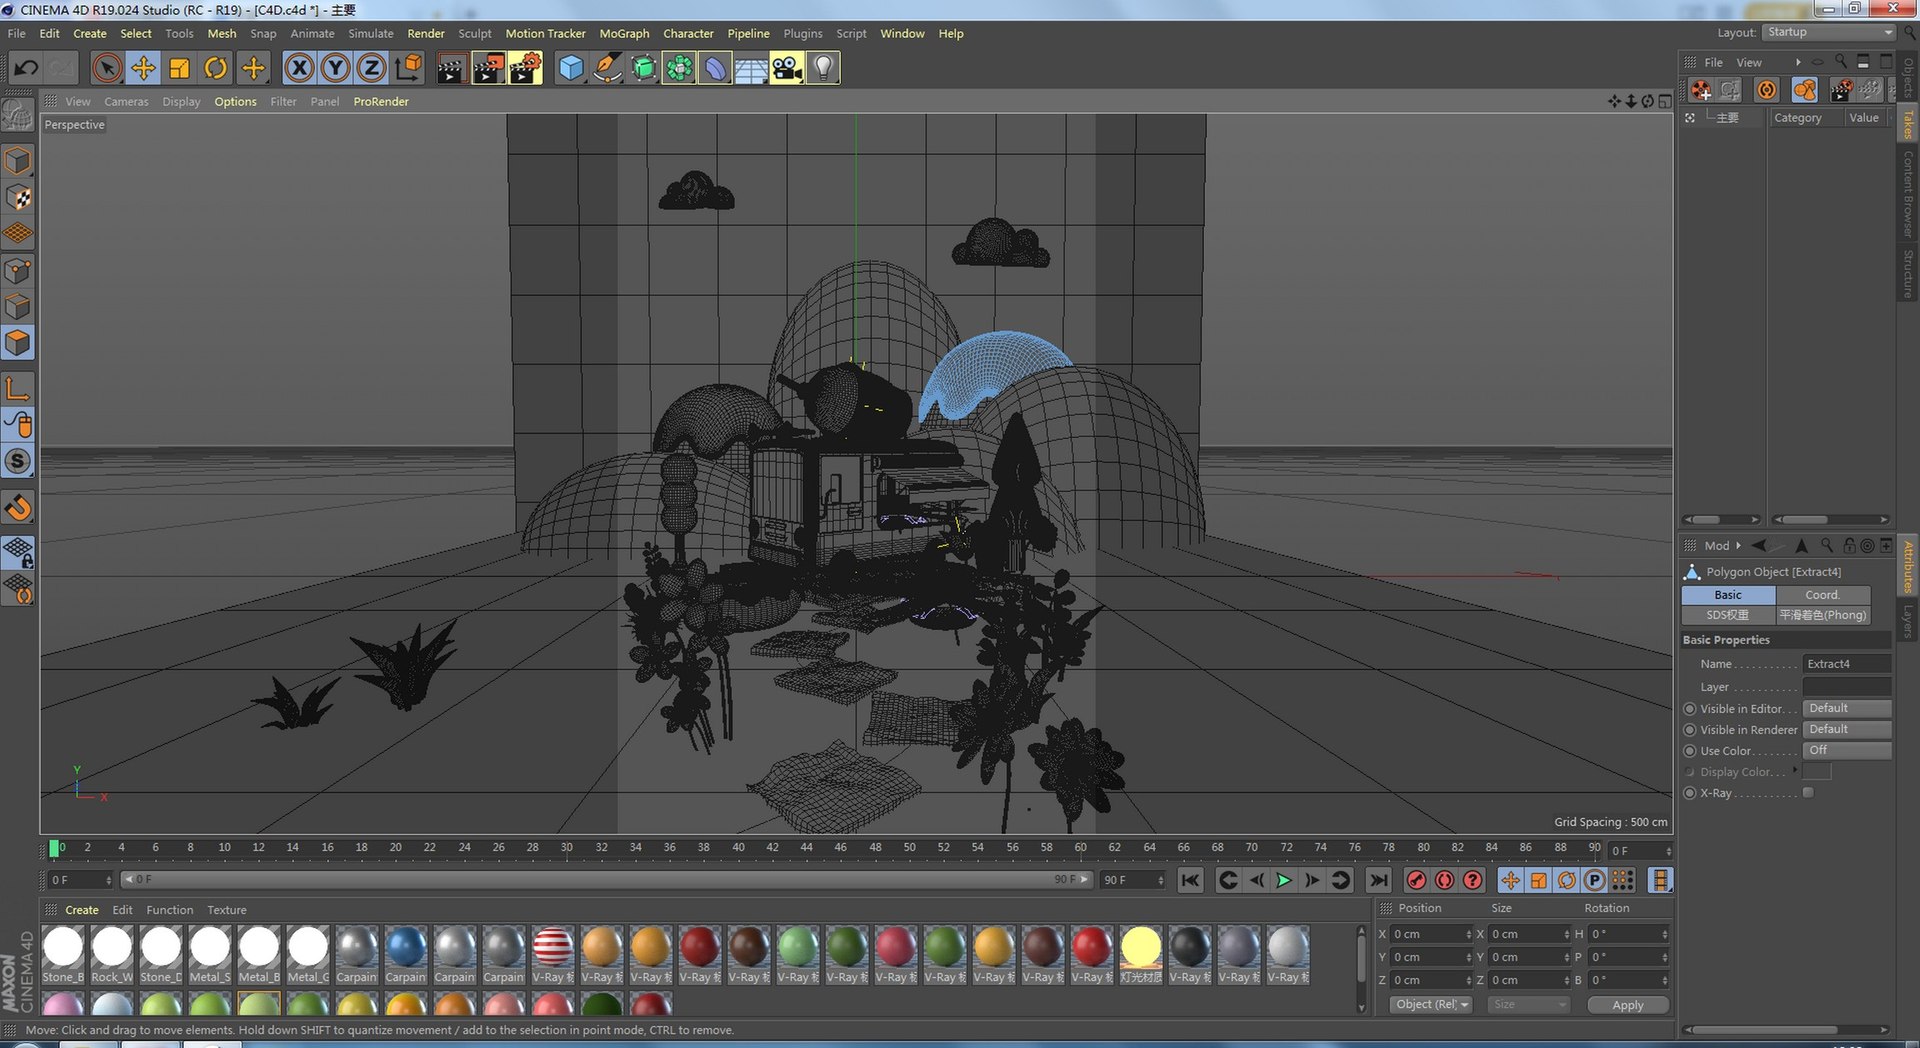Open Edit Render Settings icon

pos(525,68)
